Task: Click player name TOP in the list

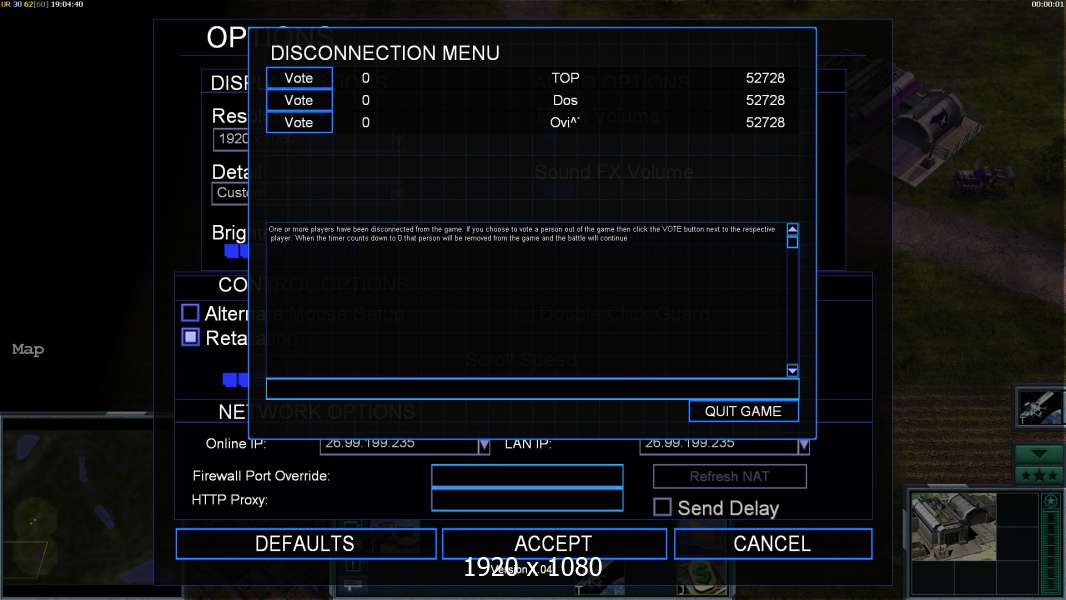Action: pos(565,78)
